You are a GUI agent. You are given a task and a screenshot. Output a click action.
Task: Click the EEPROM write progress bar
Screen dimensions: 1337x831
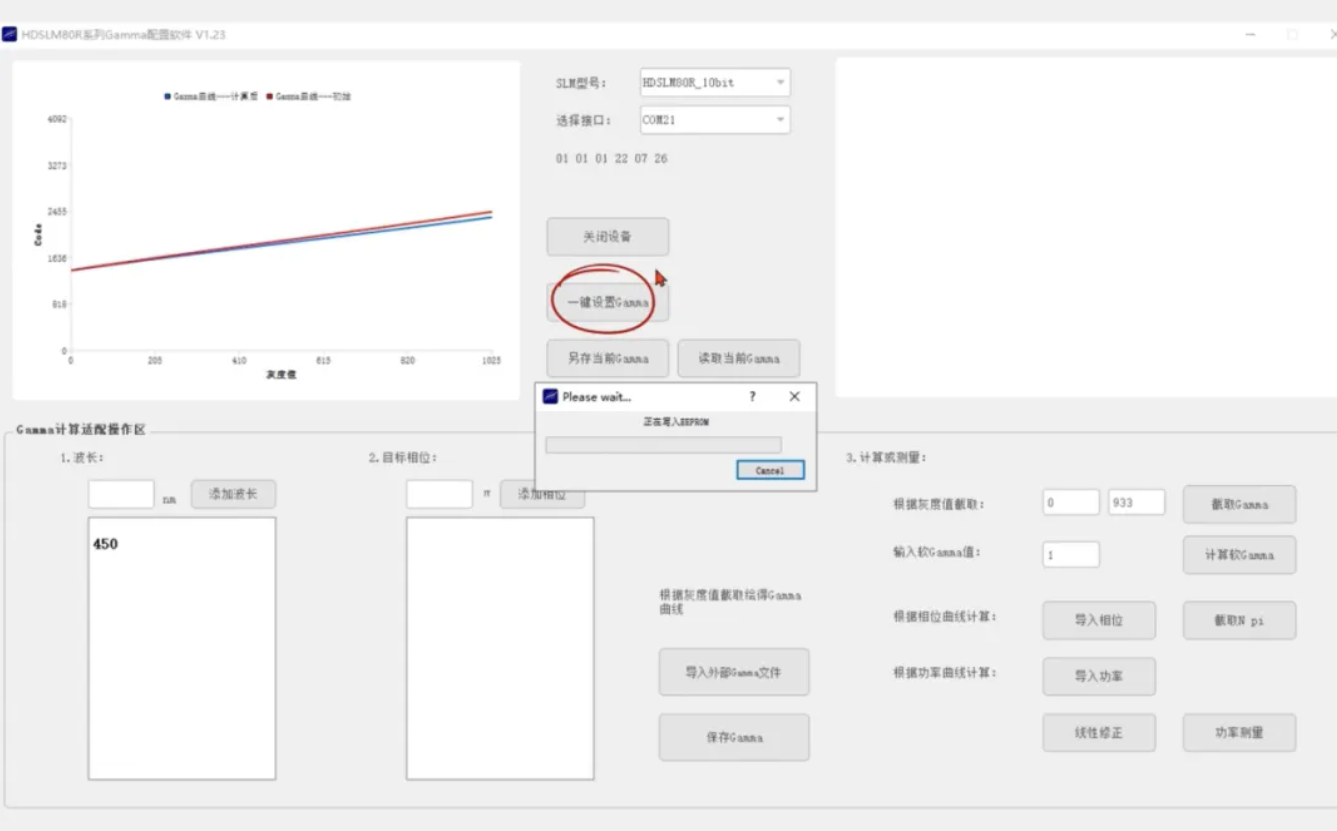(663, 445)
